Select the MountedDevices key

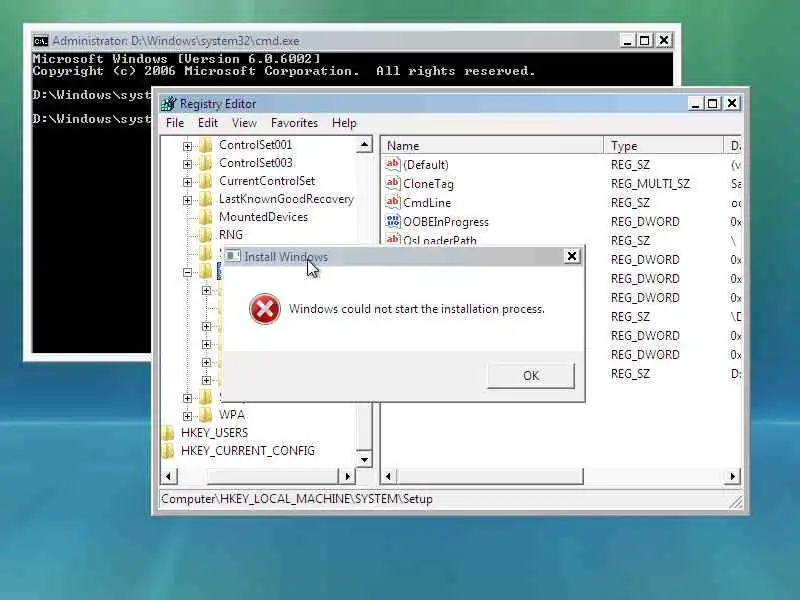263,217
